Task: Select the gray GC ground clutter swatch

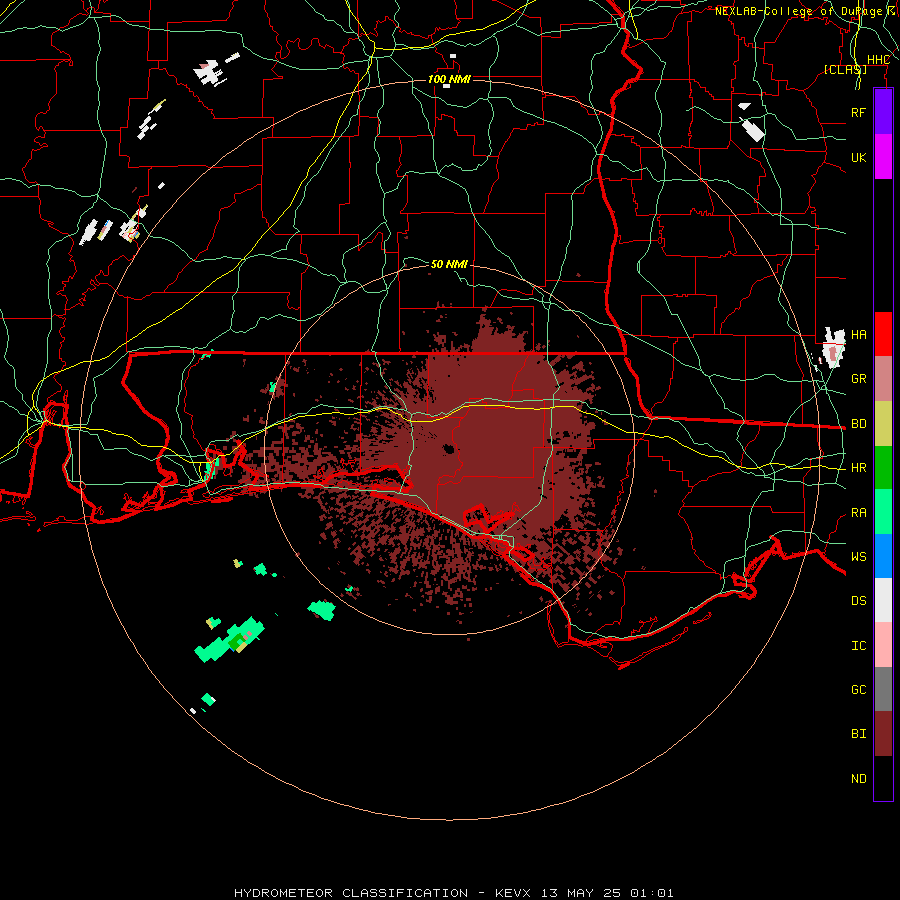Action: (883, 689)
